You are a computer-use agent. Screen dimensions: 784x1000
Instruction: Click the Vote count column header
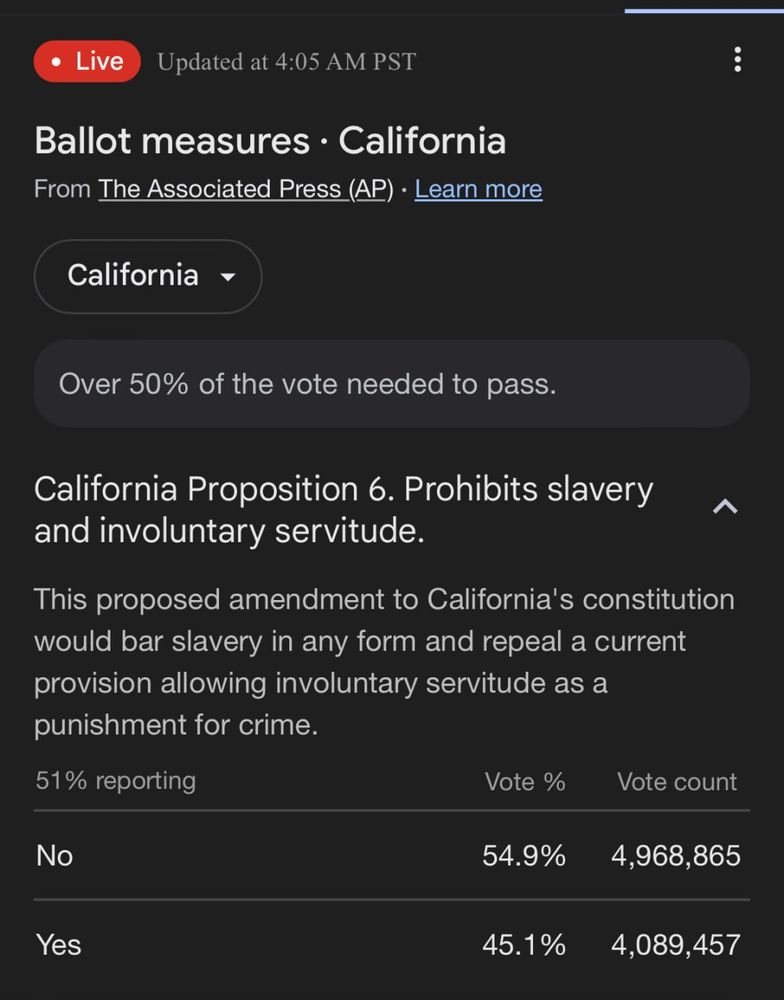pyautogui.click(x=677, y=782)
